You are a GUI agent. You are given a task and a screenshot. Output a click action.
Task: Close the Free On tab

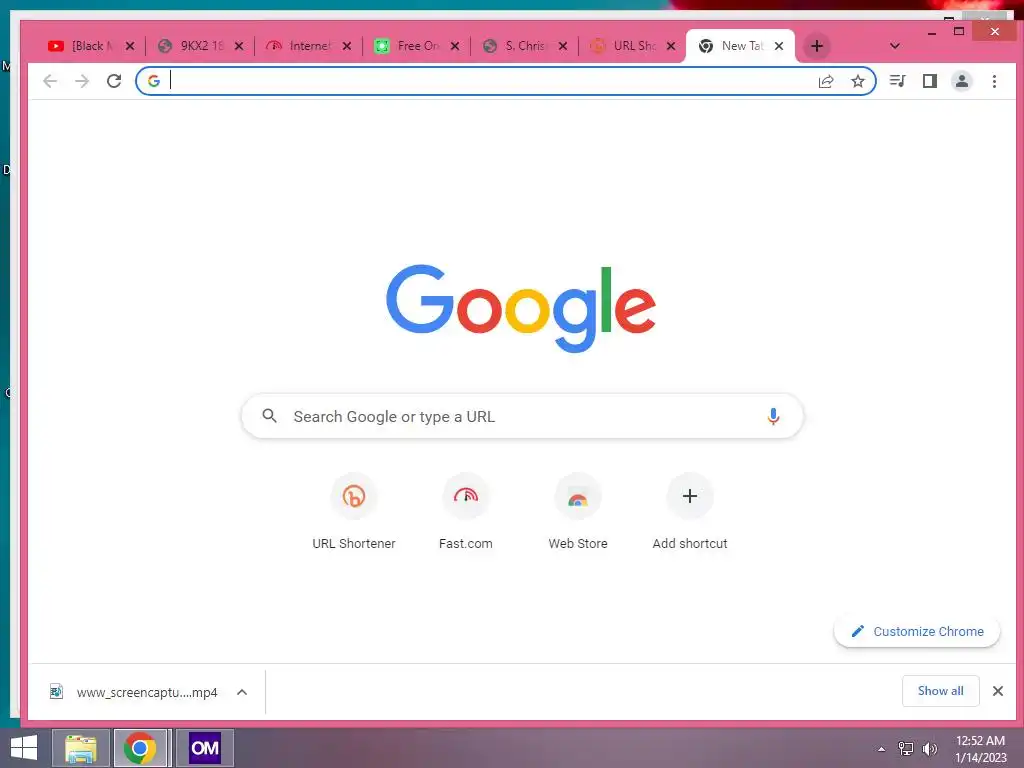(455, 46)
